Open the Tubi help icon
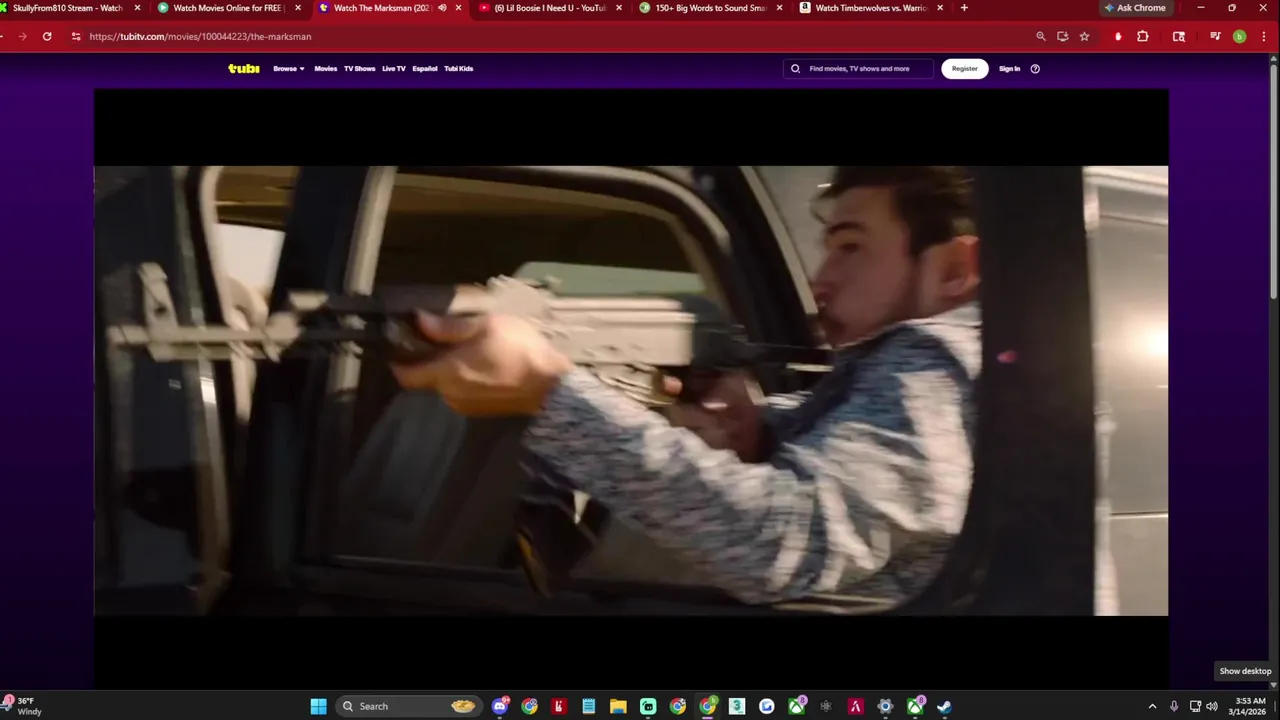The image size is (1280, 720). click(1035, 69)
